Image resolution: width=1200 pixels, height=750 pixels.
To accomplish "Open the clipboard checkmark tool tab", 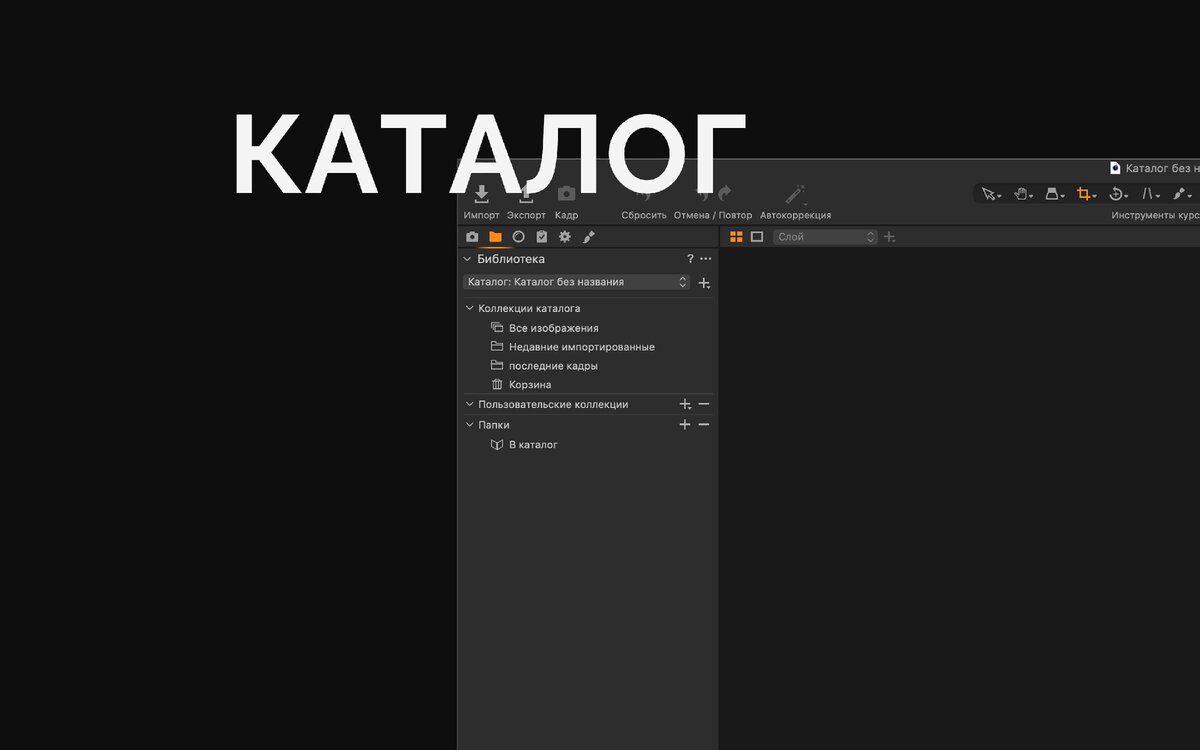I will (541, 237).
